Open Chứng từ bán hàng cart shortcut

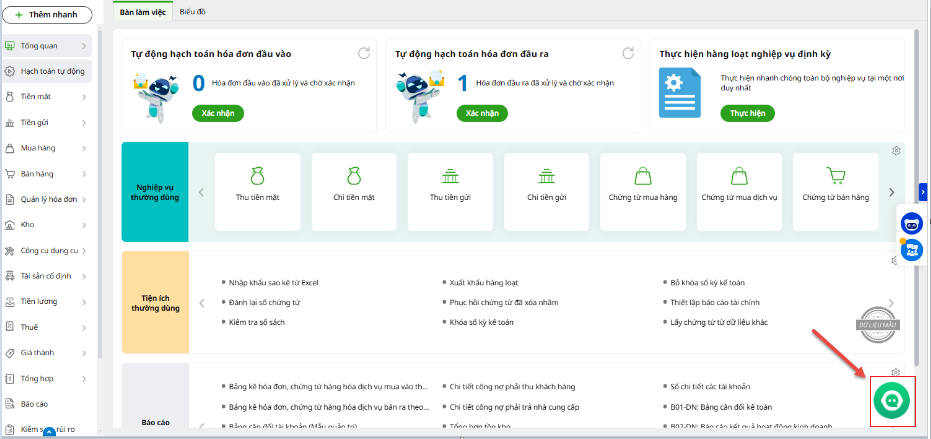click(835, 184)
